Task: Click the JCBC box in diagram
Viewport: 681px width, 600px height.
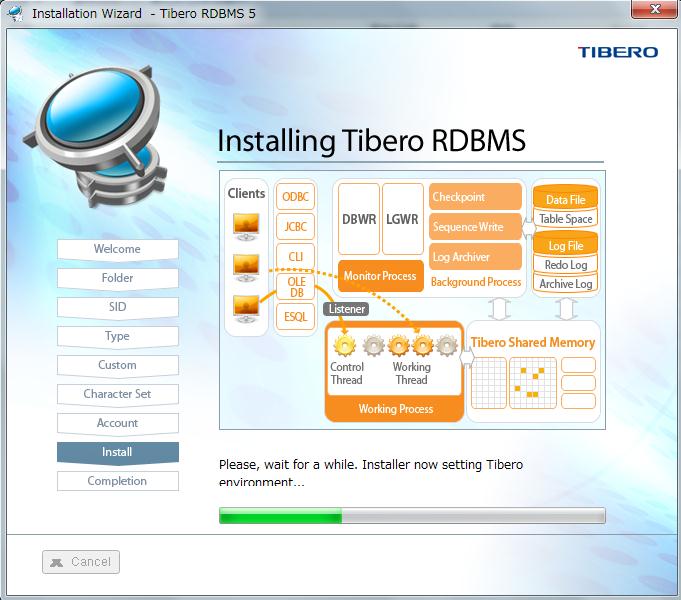Action: 295,226
